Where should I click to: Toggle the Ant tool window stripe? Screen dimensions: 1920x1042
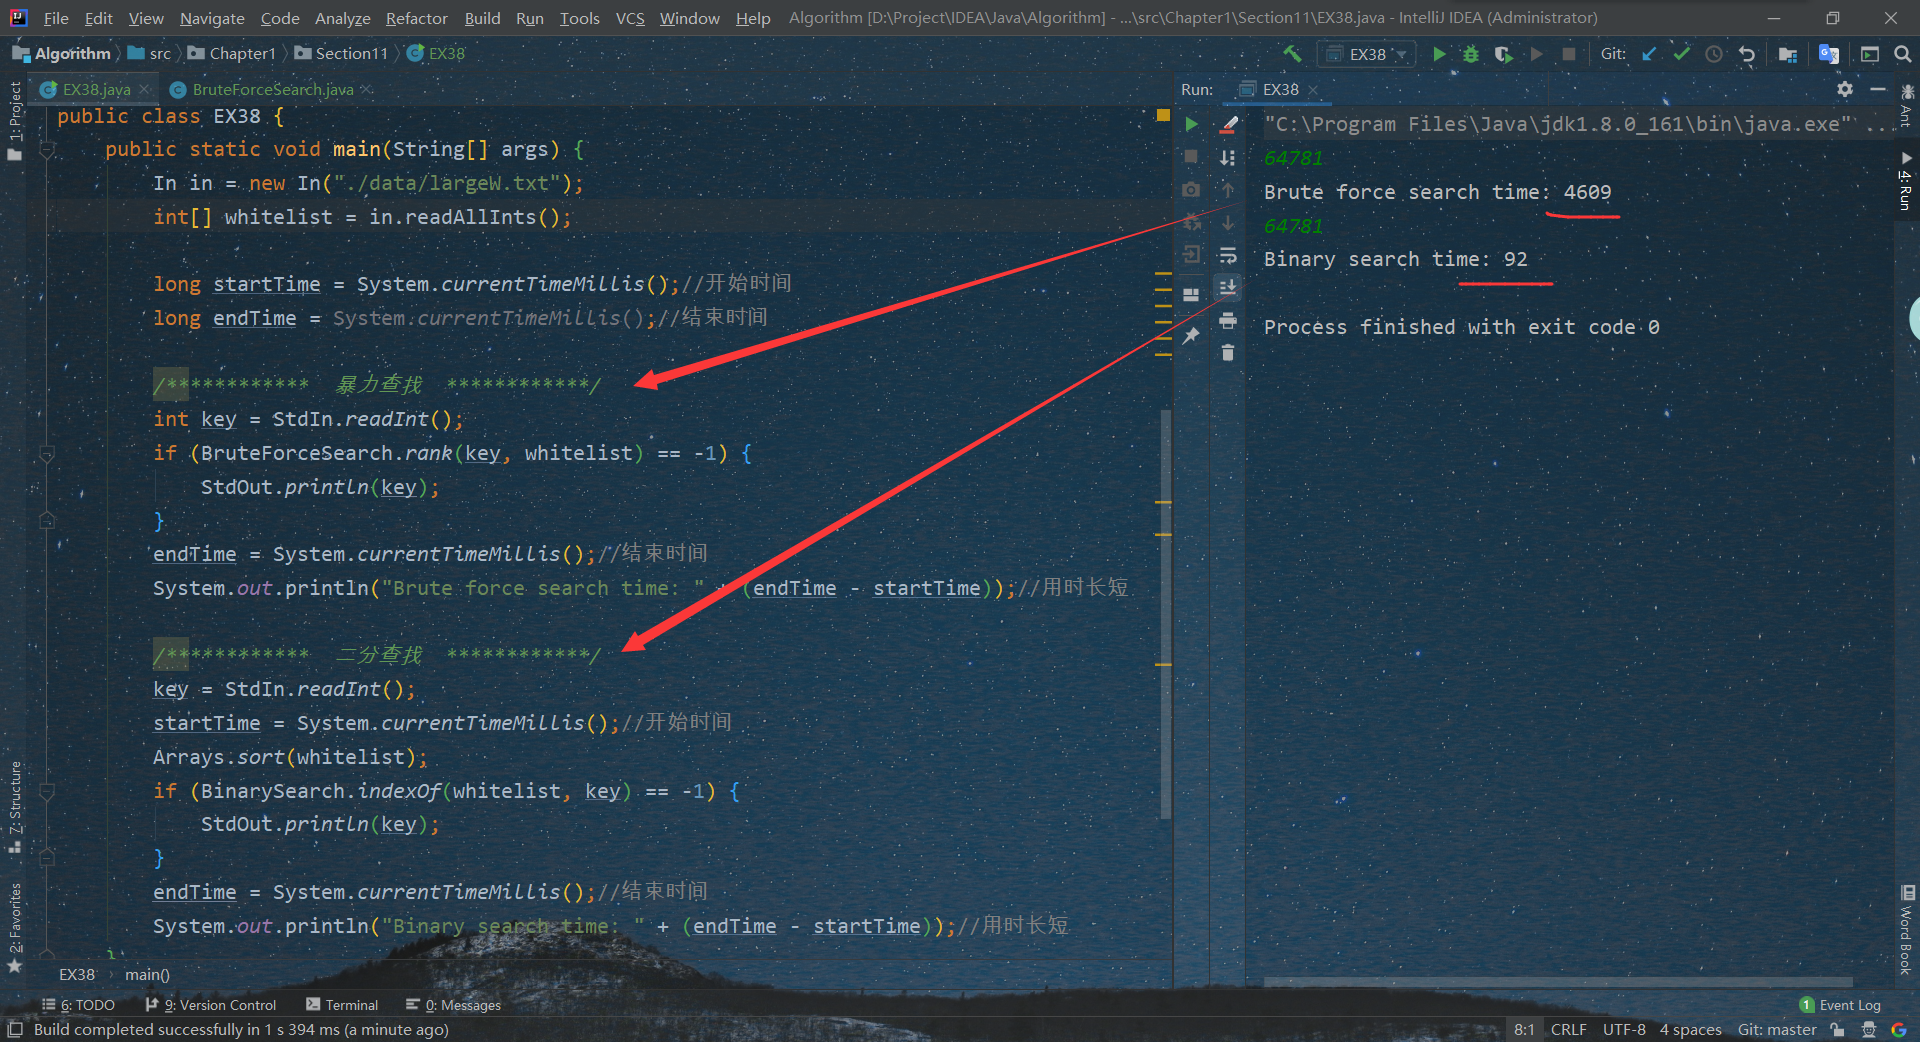(x=1906, y=107)
